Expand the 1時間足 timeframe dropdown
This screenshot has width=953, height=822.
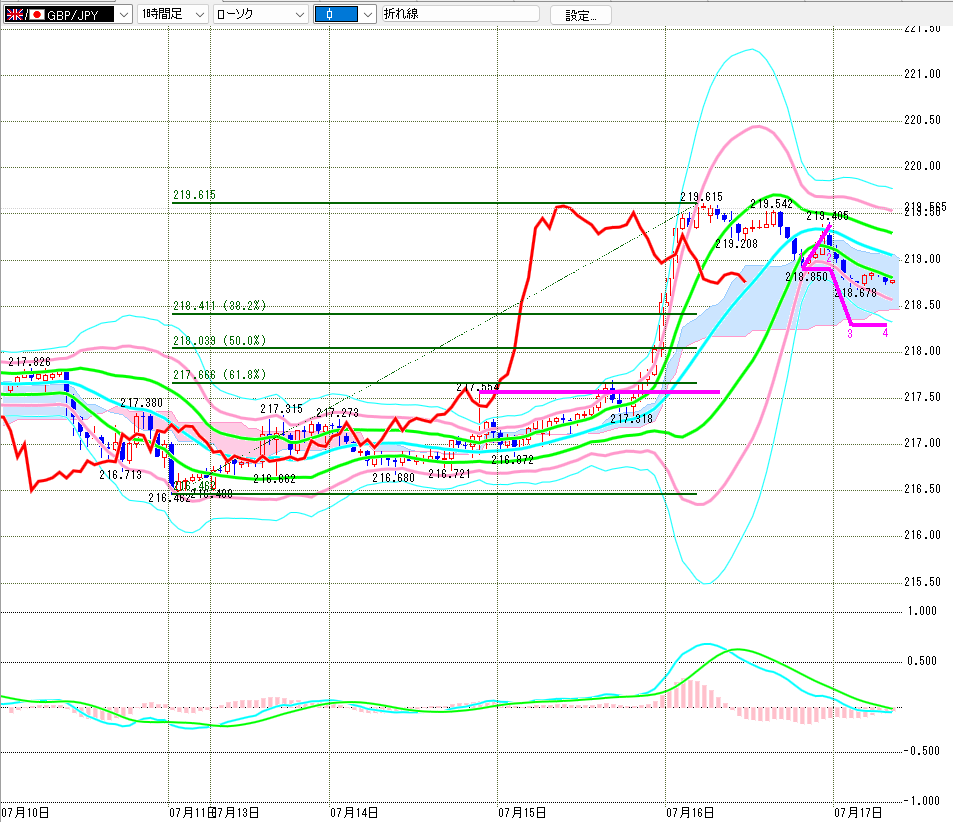tap(200, 15)
